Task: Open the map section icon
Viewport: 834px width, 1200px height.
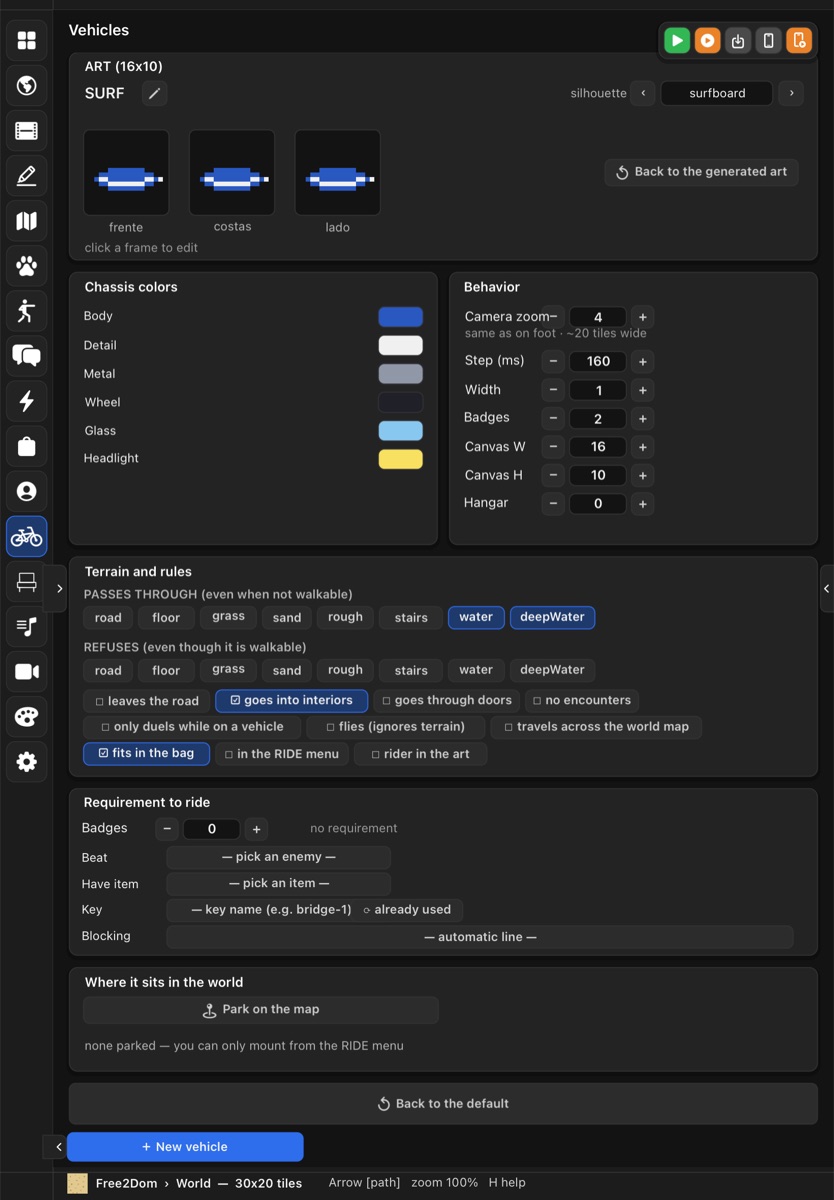Action: pos(27,221)
